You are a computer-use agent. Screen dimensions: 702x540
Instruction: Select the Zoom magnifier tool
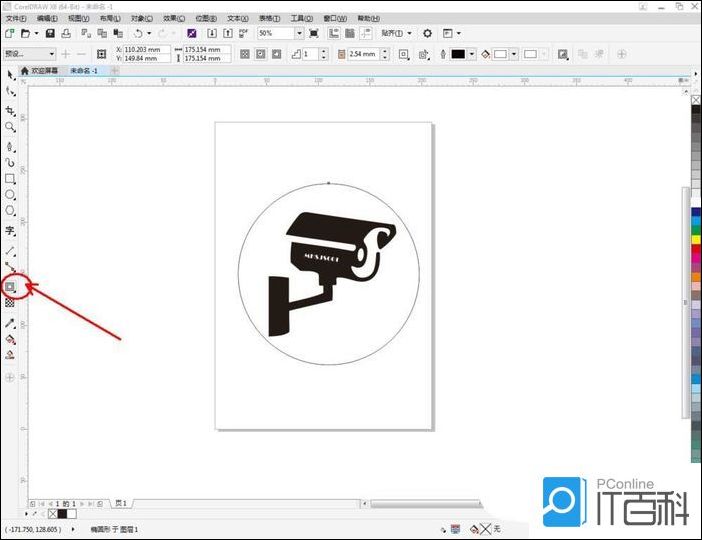(10, 128)
